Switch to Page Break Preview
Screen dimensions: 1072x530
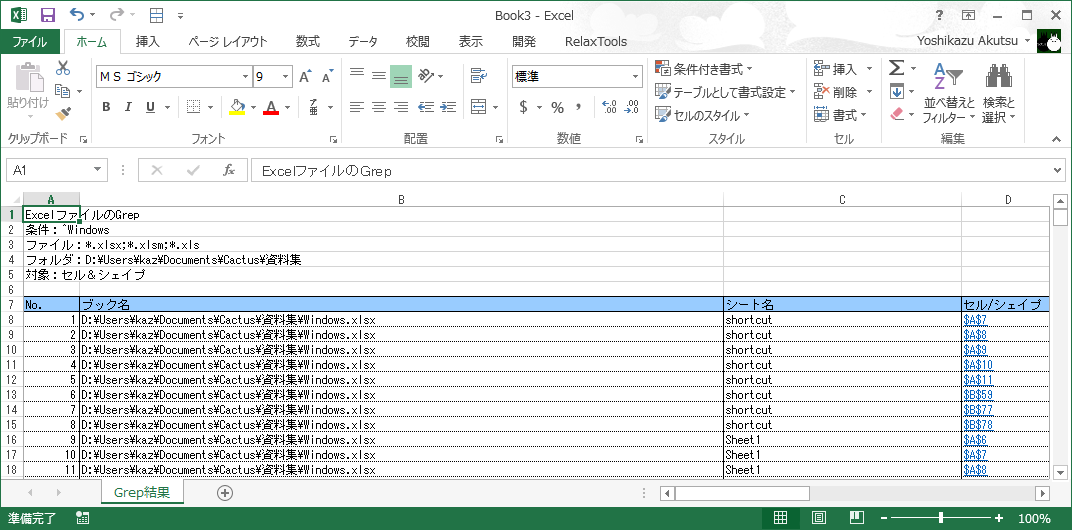pyautogui.click(x=857, y=518)
